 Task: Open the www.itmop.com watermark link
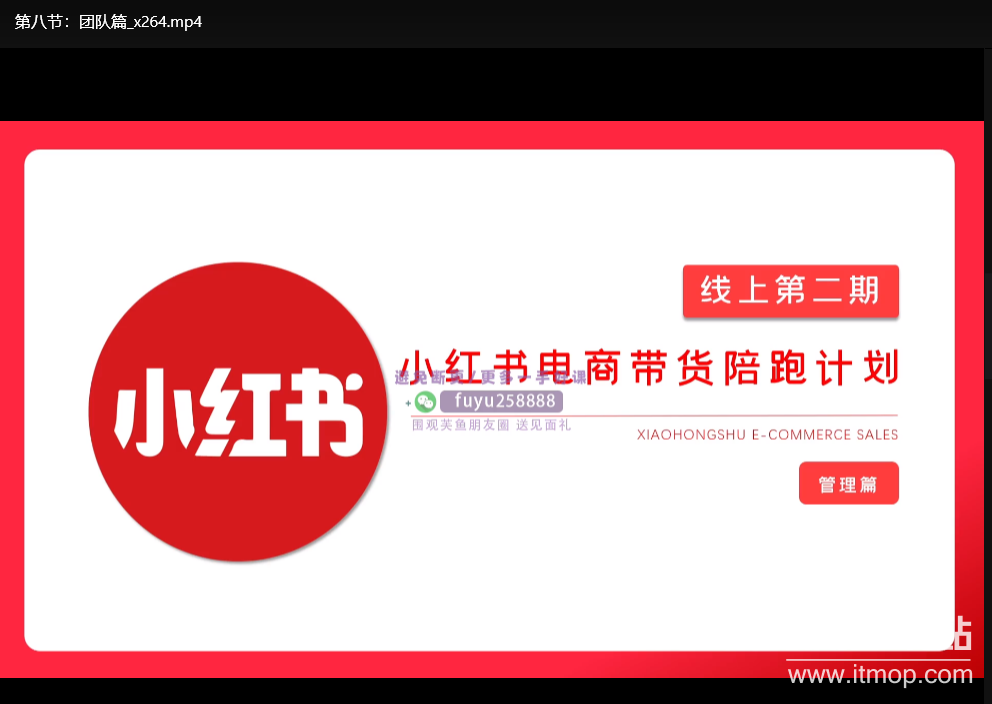point(880,675)
